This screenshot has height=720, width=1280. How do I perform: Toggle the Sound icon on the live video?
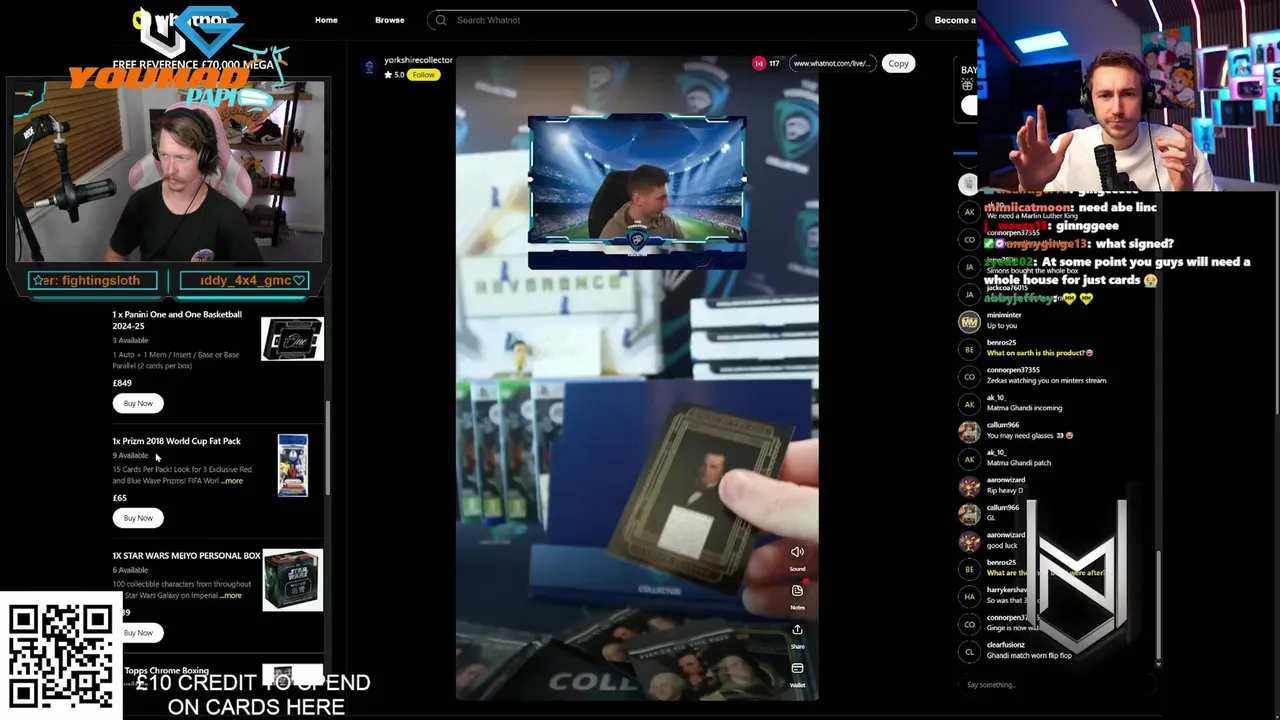pyautogui.click(x=797, y=552)
